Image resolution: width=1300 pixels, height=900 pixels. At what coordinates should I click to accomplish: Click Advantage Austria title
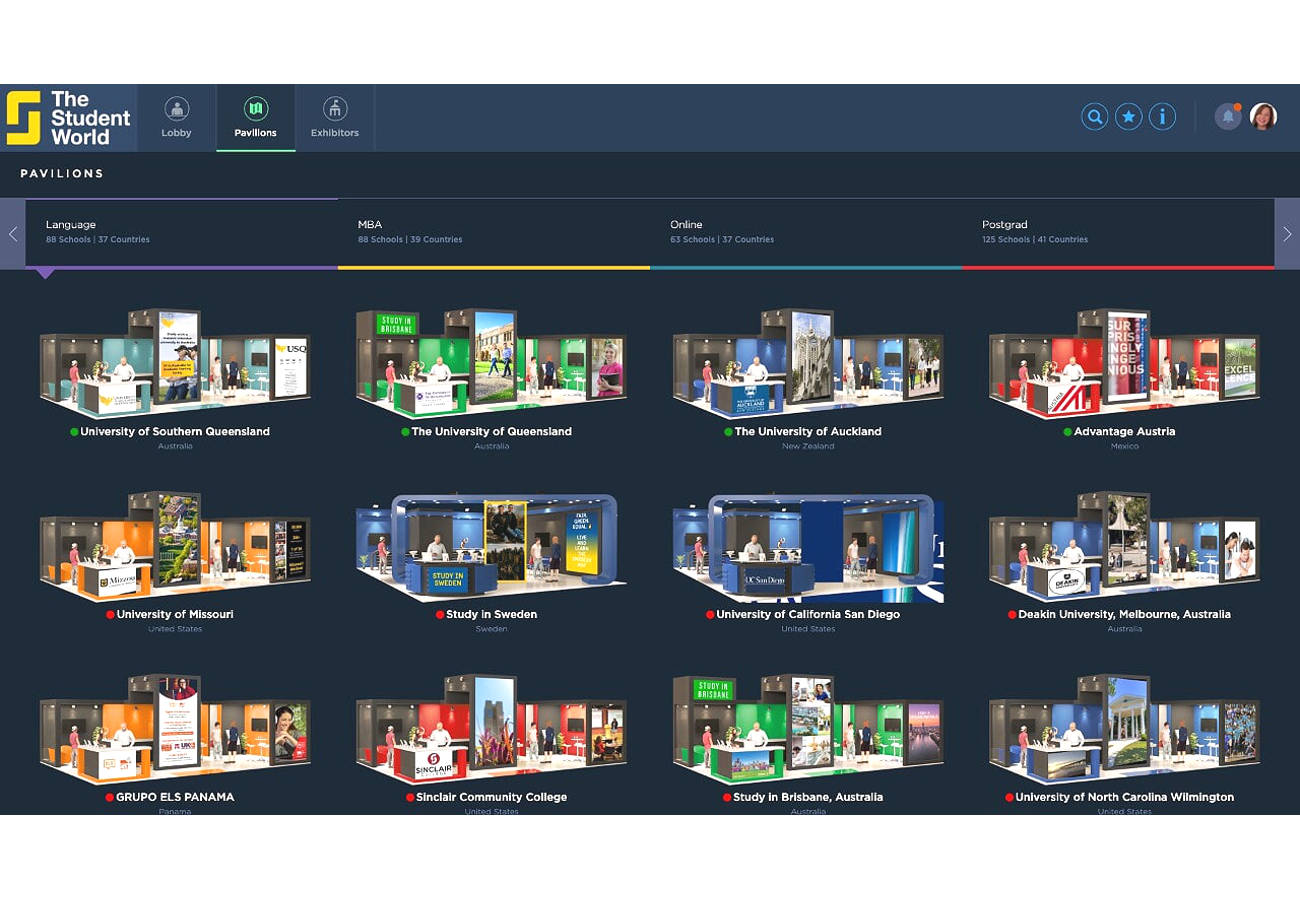tap(1125, 432)
